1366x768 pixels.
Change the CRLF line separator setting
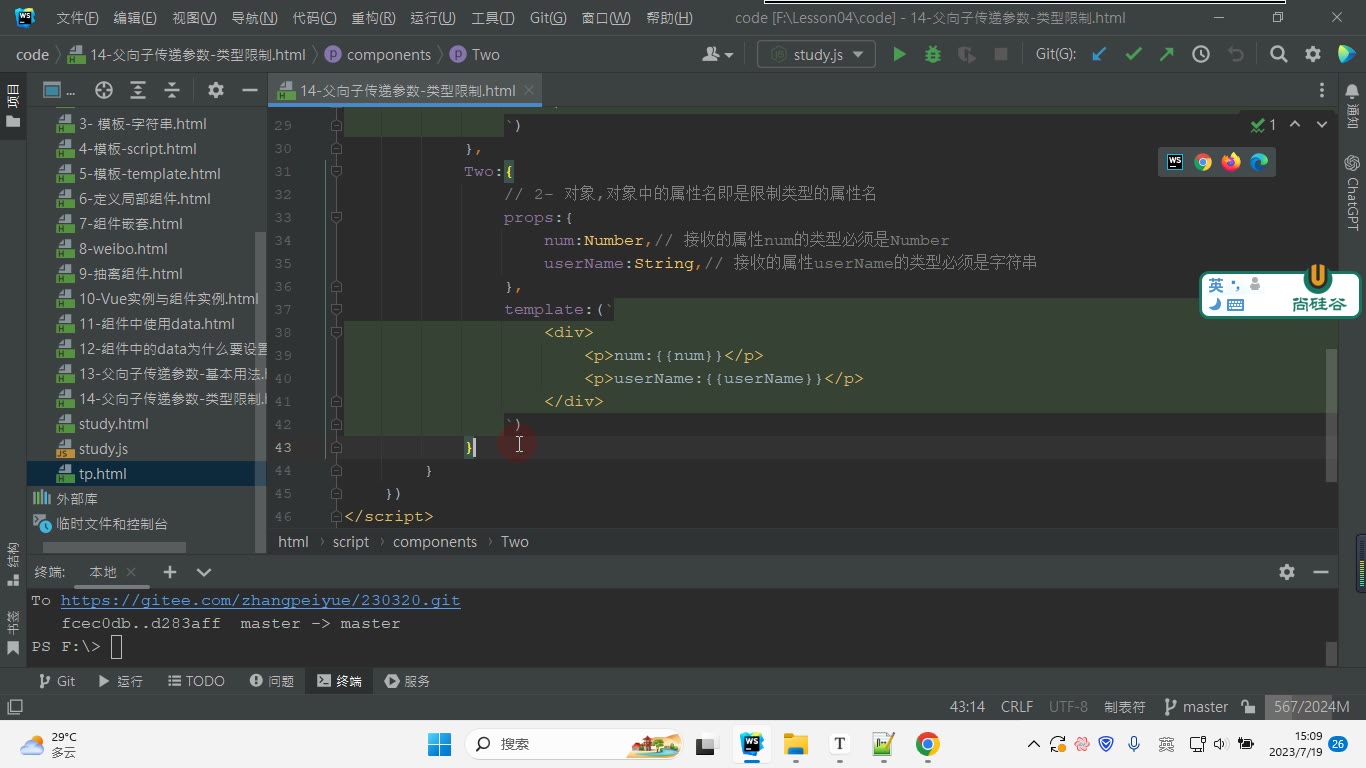(x=1017, y=707)
